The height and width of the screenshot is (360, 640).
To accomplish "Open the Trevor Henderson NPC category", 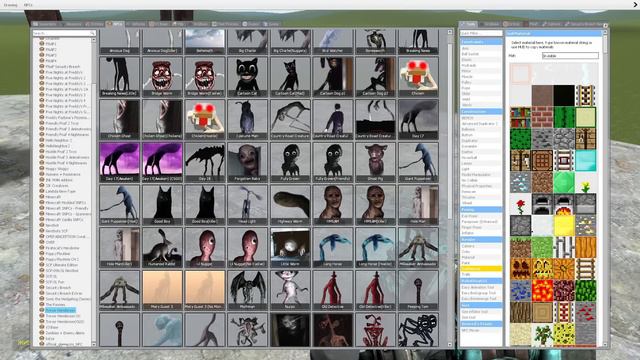I will tap(60, 310).
